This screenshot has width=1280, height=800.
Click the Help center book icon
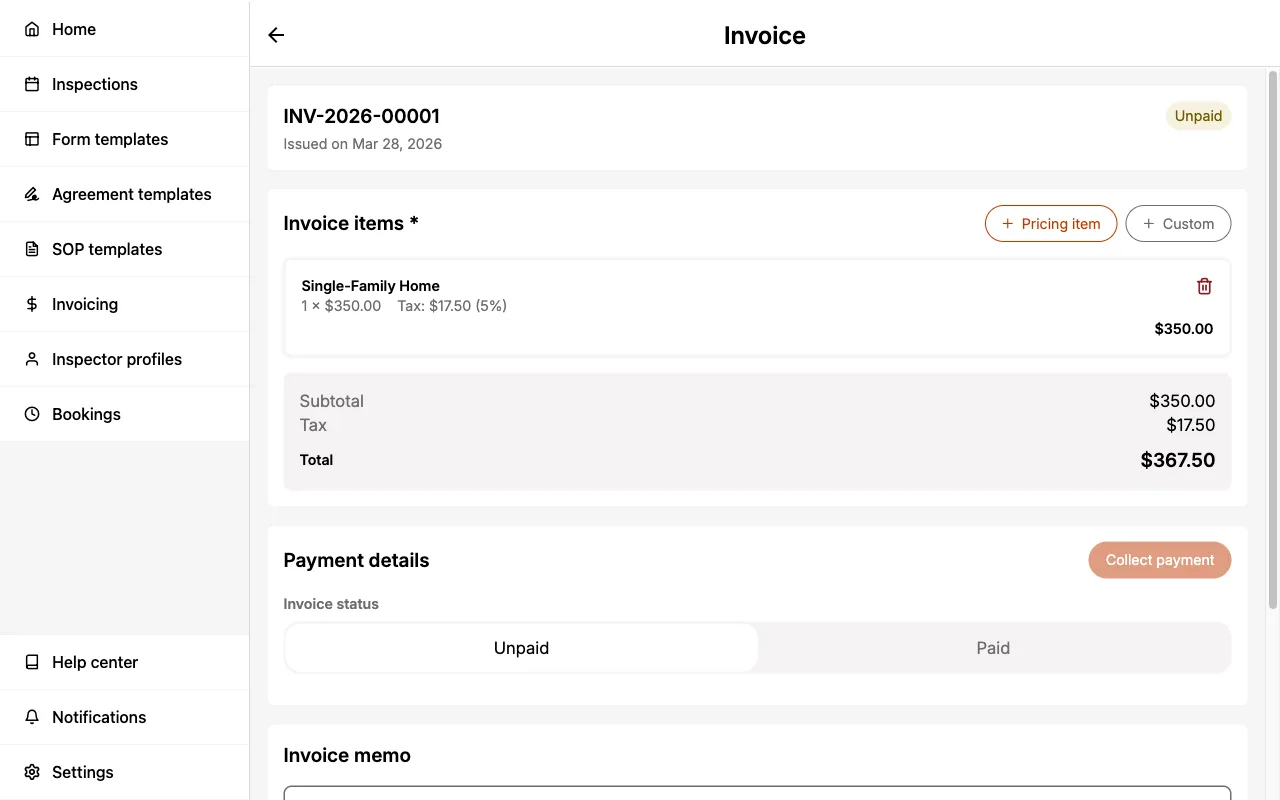32,662
